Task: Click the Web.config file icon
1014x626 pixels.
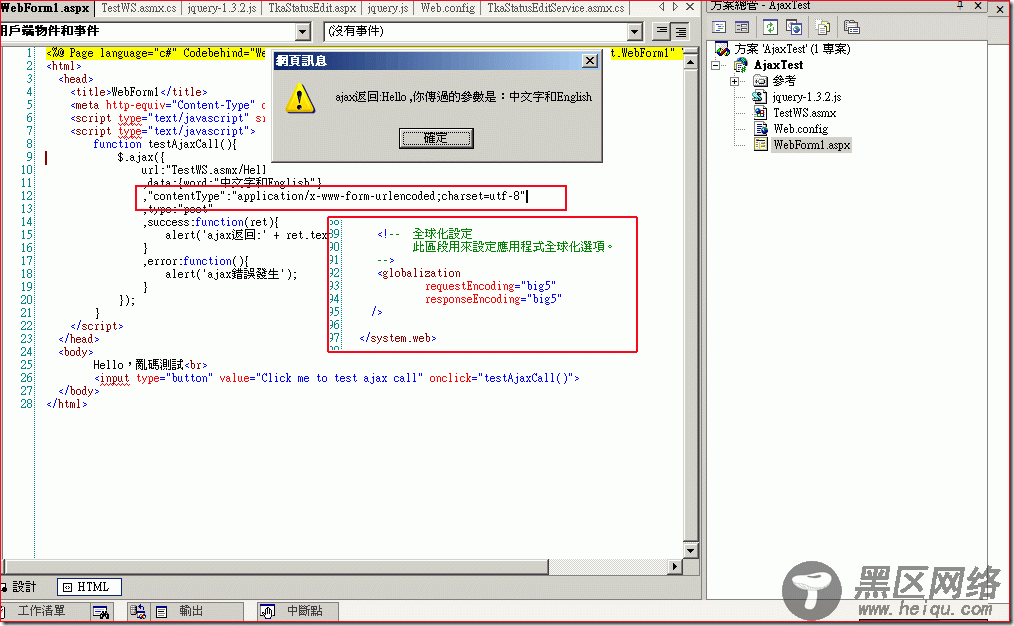Action: 760,129
